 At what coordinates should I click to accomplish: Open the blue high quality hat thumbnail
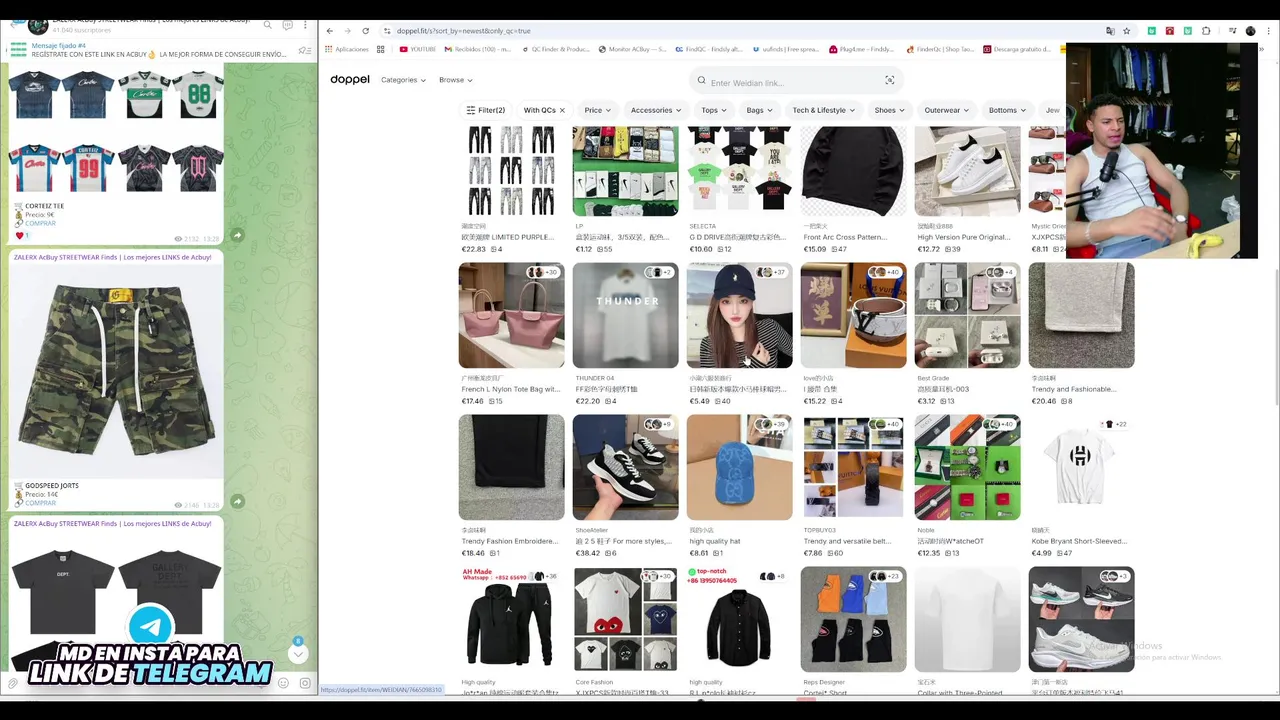point(739,467)
